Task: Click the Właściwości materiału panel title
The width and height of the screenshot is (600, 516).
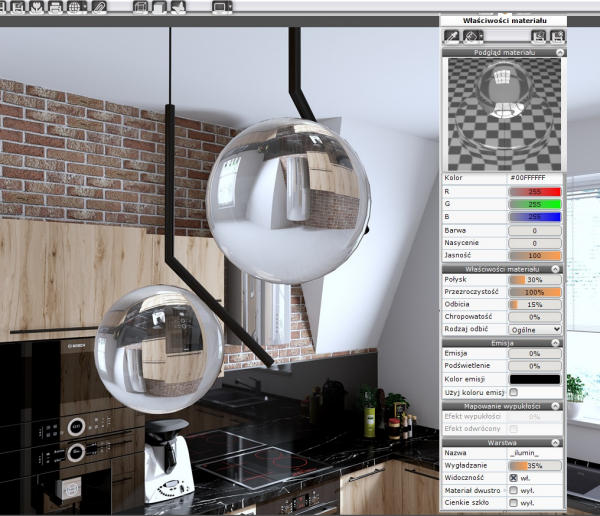Action: tap(504, 21)
